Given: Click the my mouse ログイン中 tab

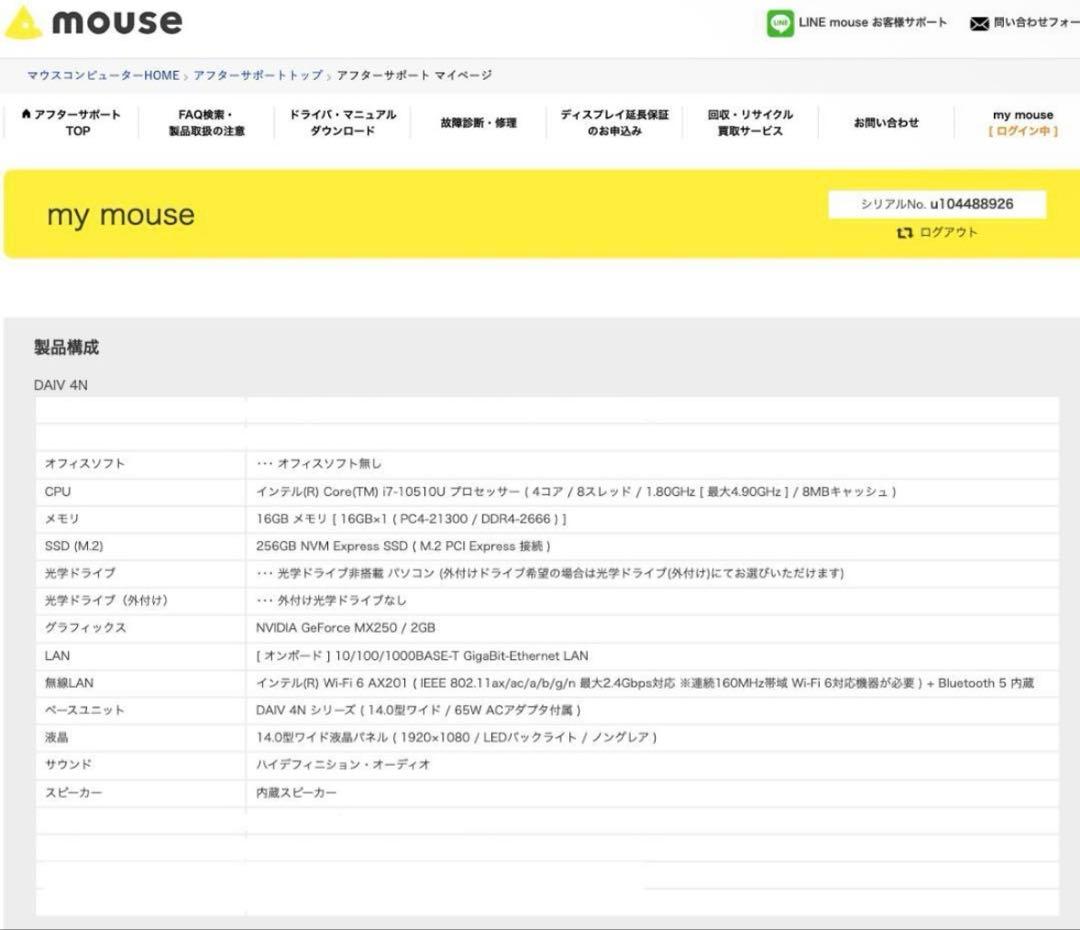Looking at the screenshot, I should click(1019, 121).
